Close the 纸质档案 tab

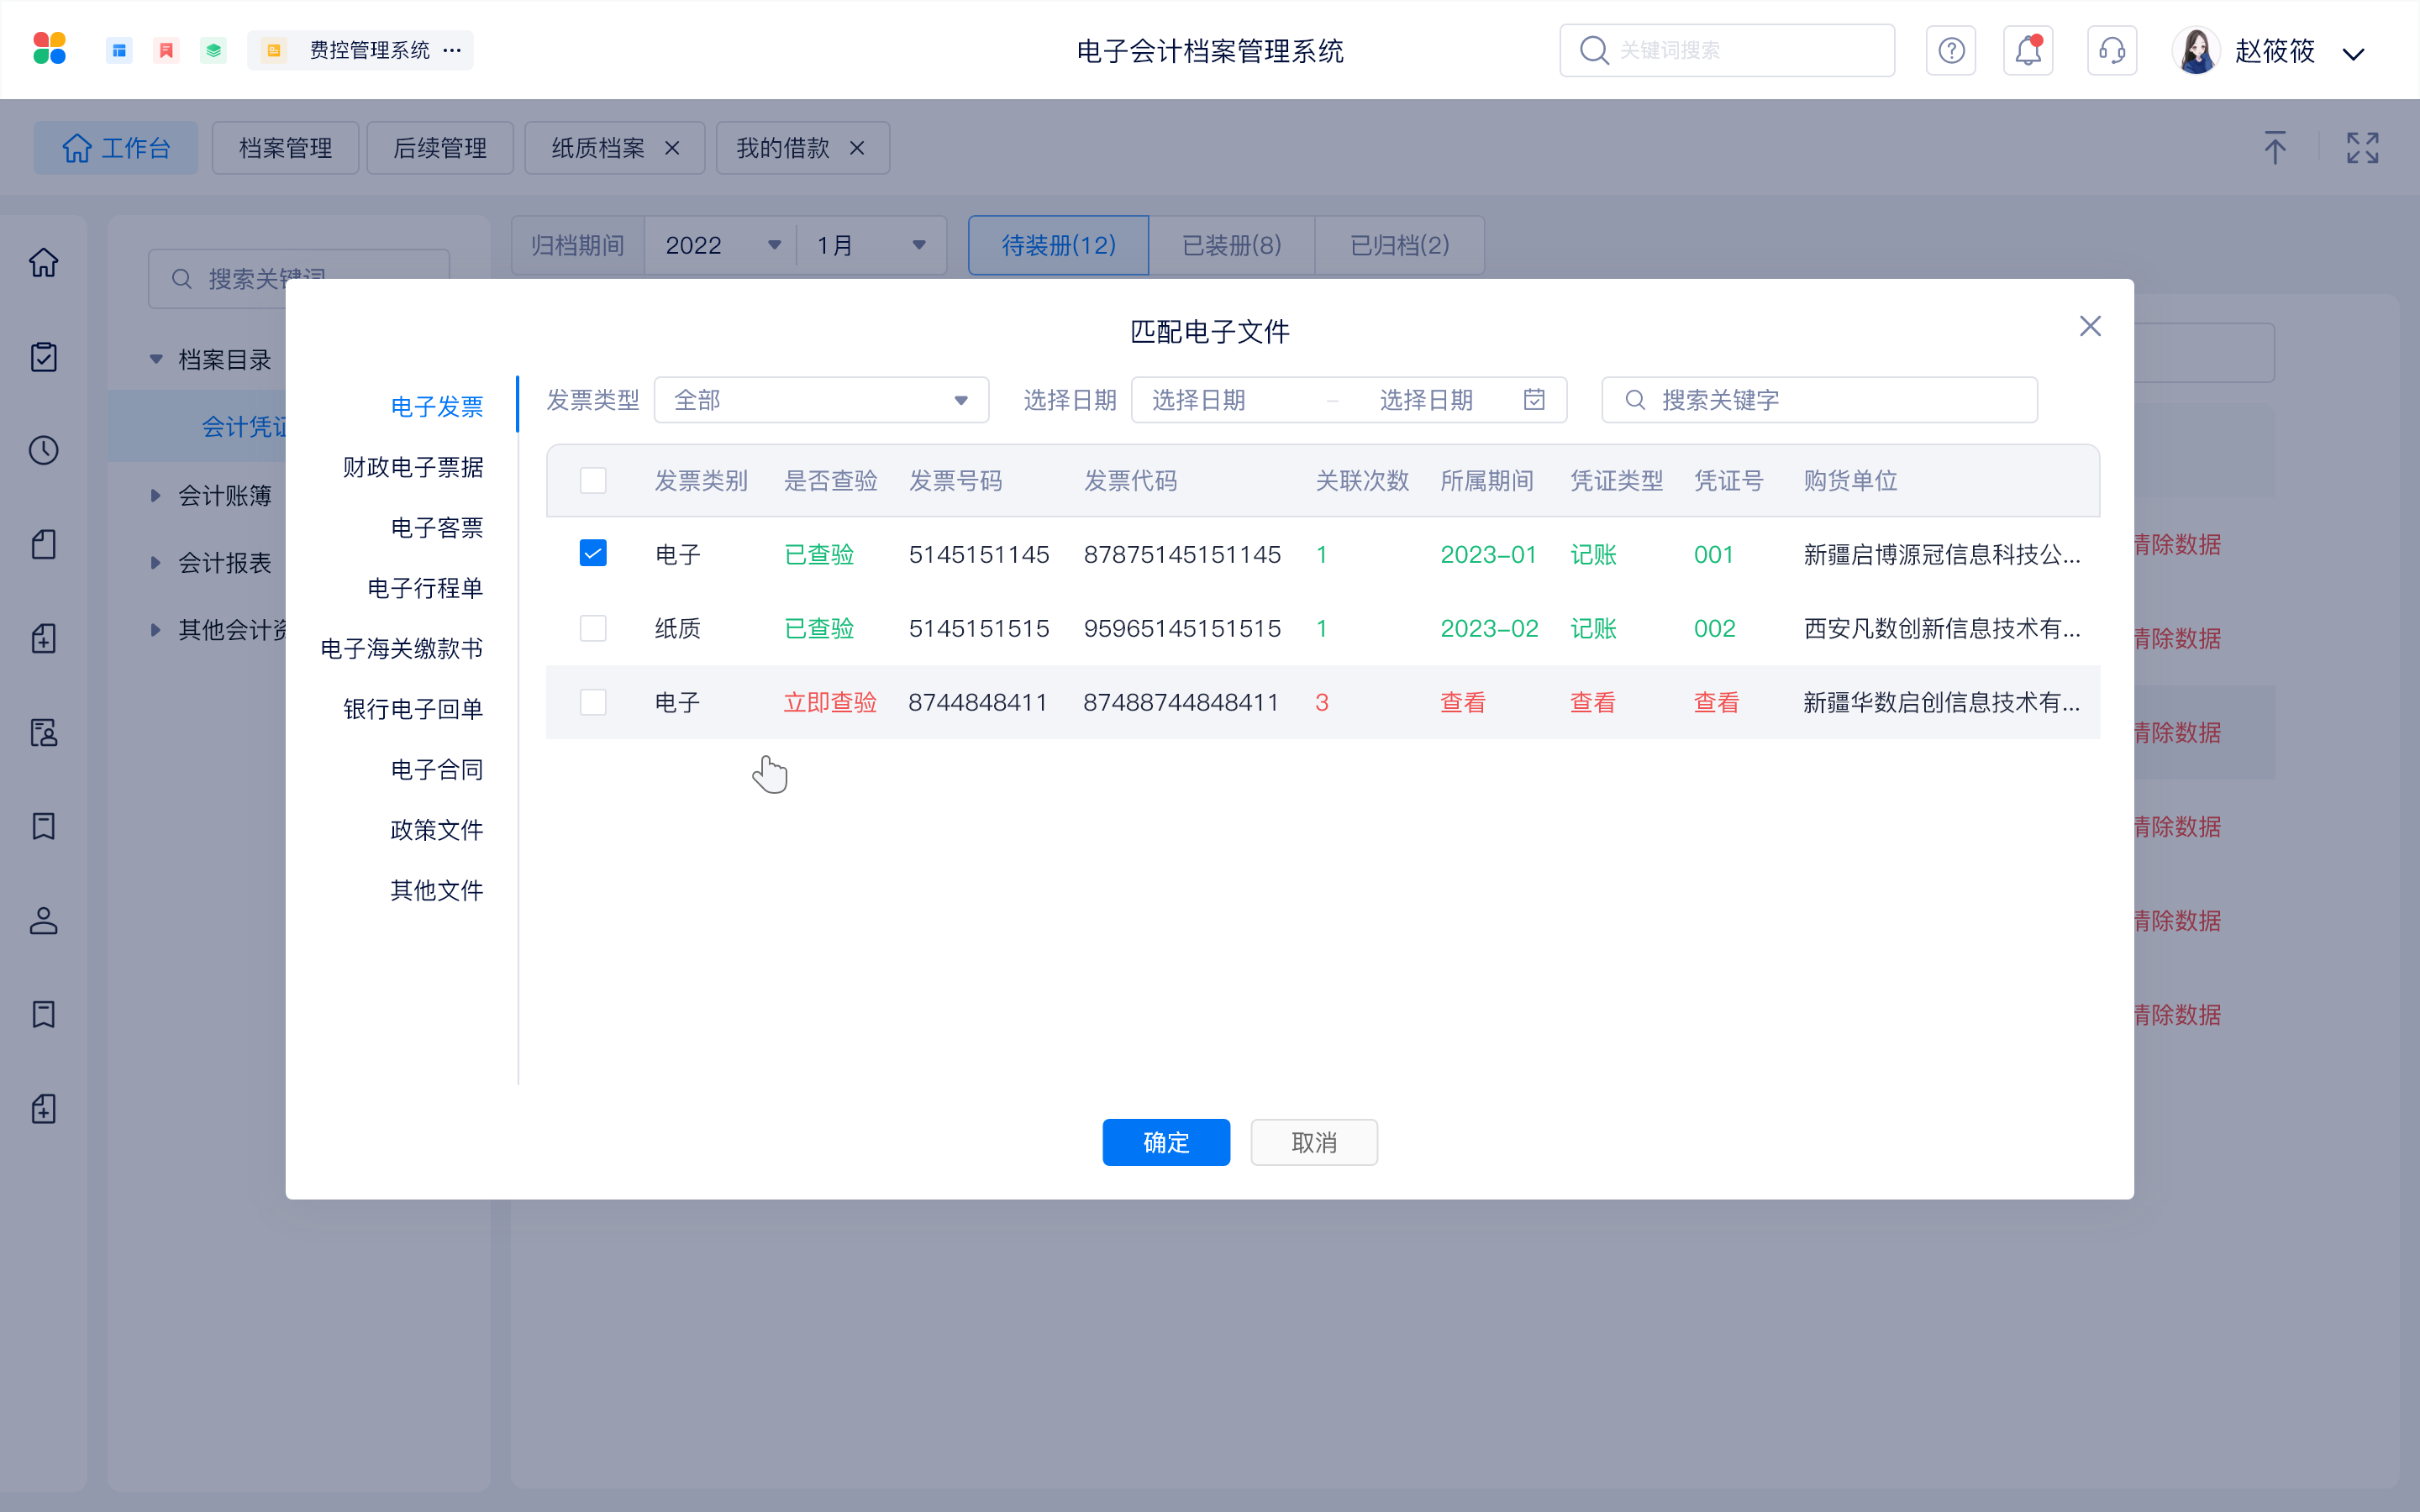click(x=672, y=148)
